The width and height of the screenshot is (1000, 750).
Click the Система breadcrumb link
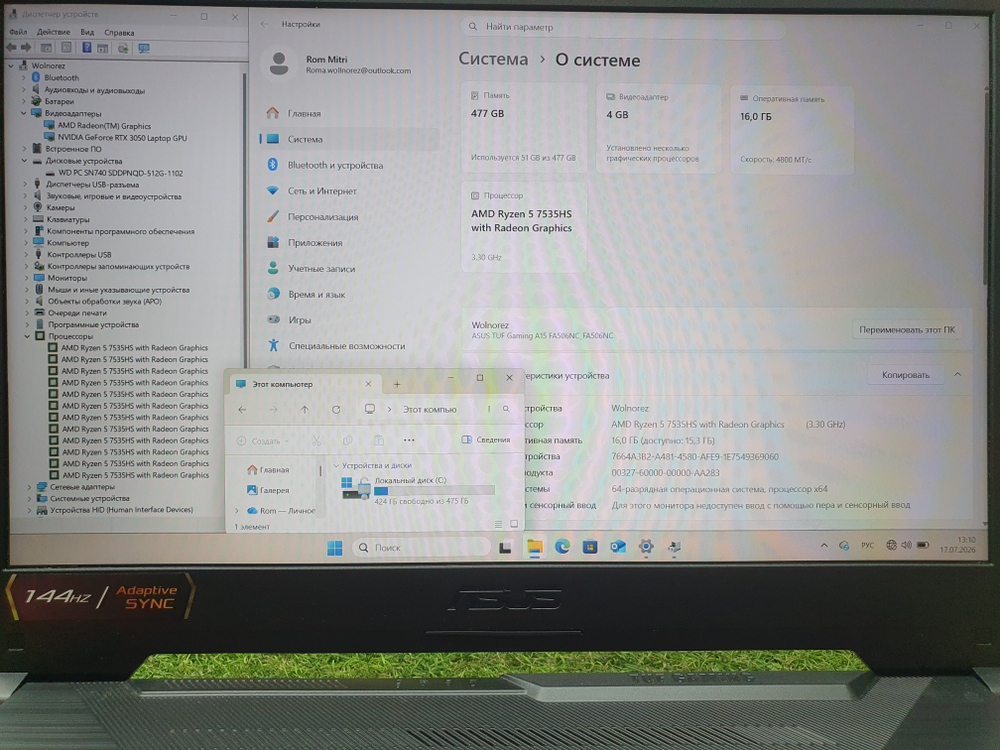493,59
